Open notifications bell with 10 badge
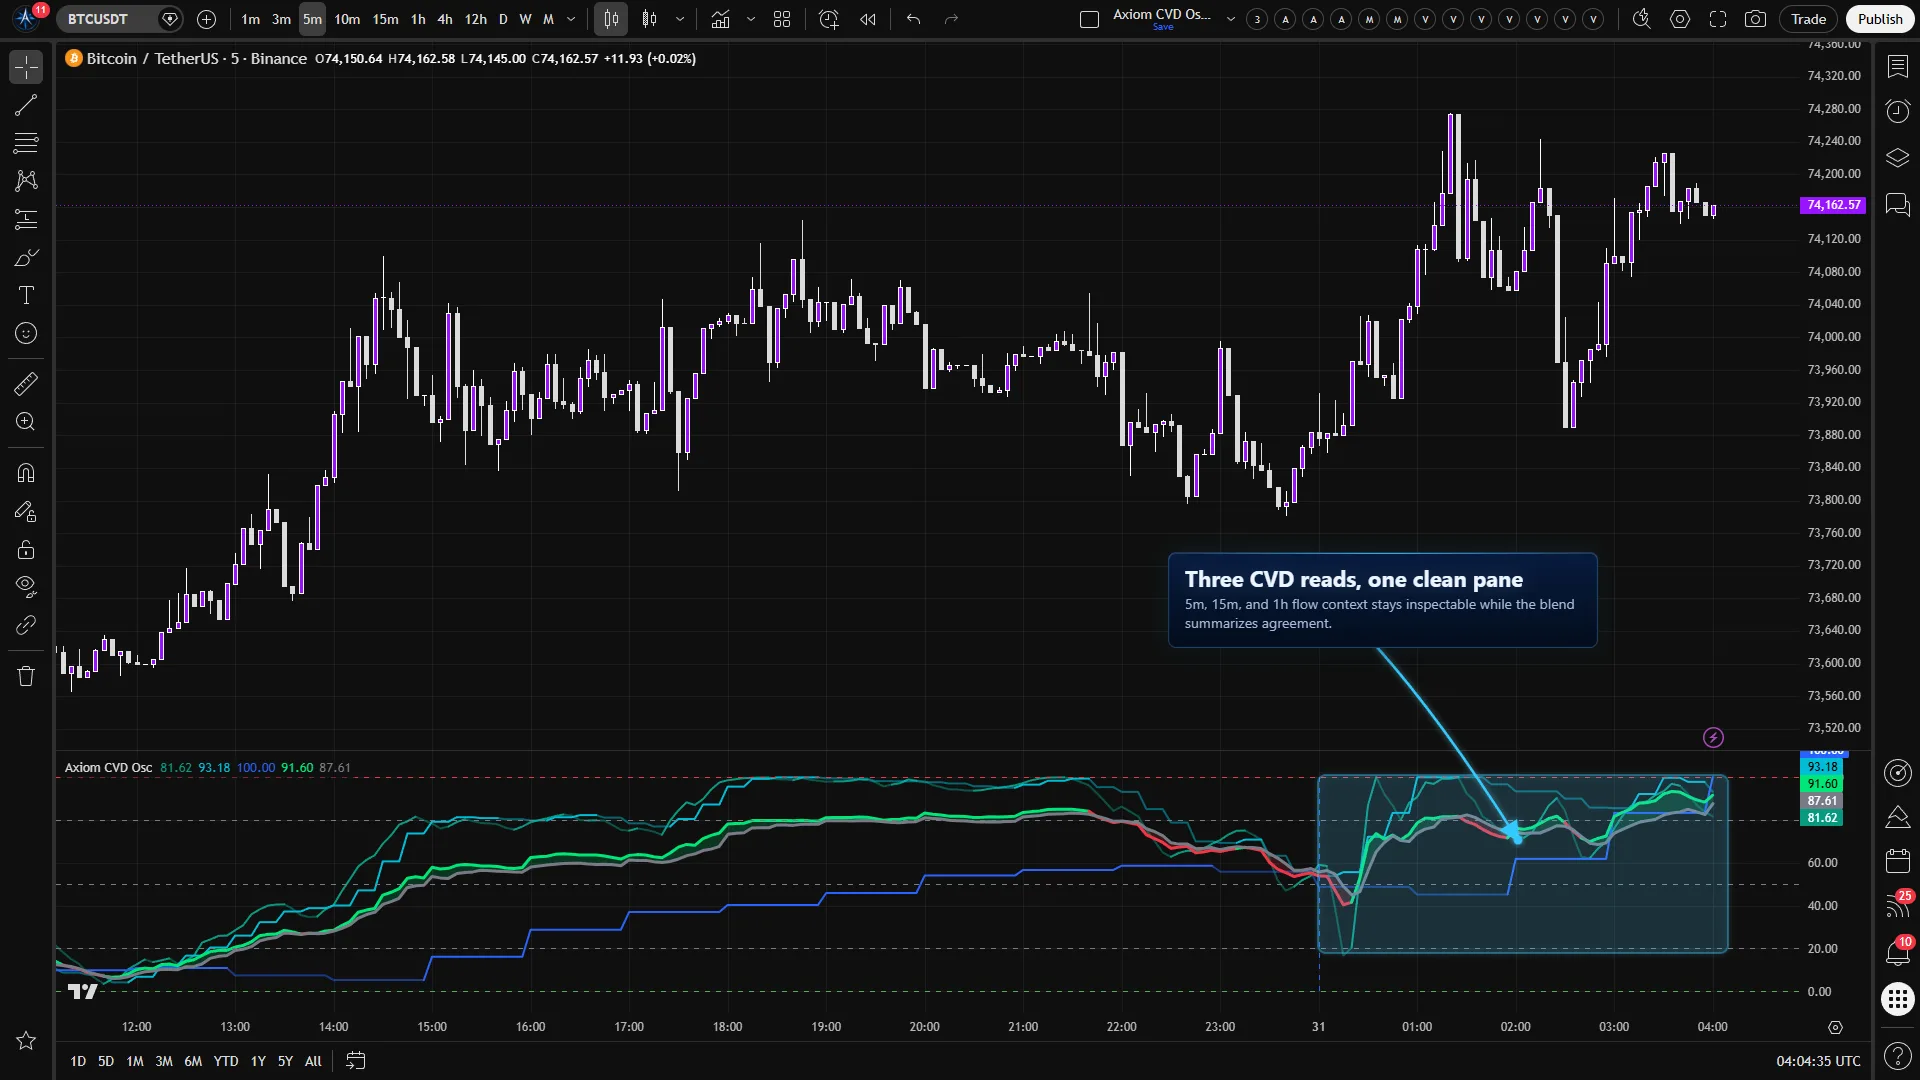1920x1080 pixels. (1897, 951)
